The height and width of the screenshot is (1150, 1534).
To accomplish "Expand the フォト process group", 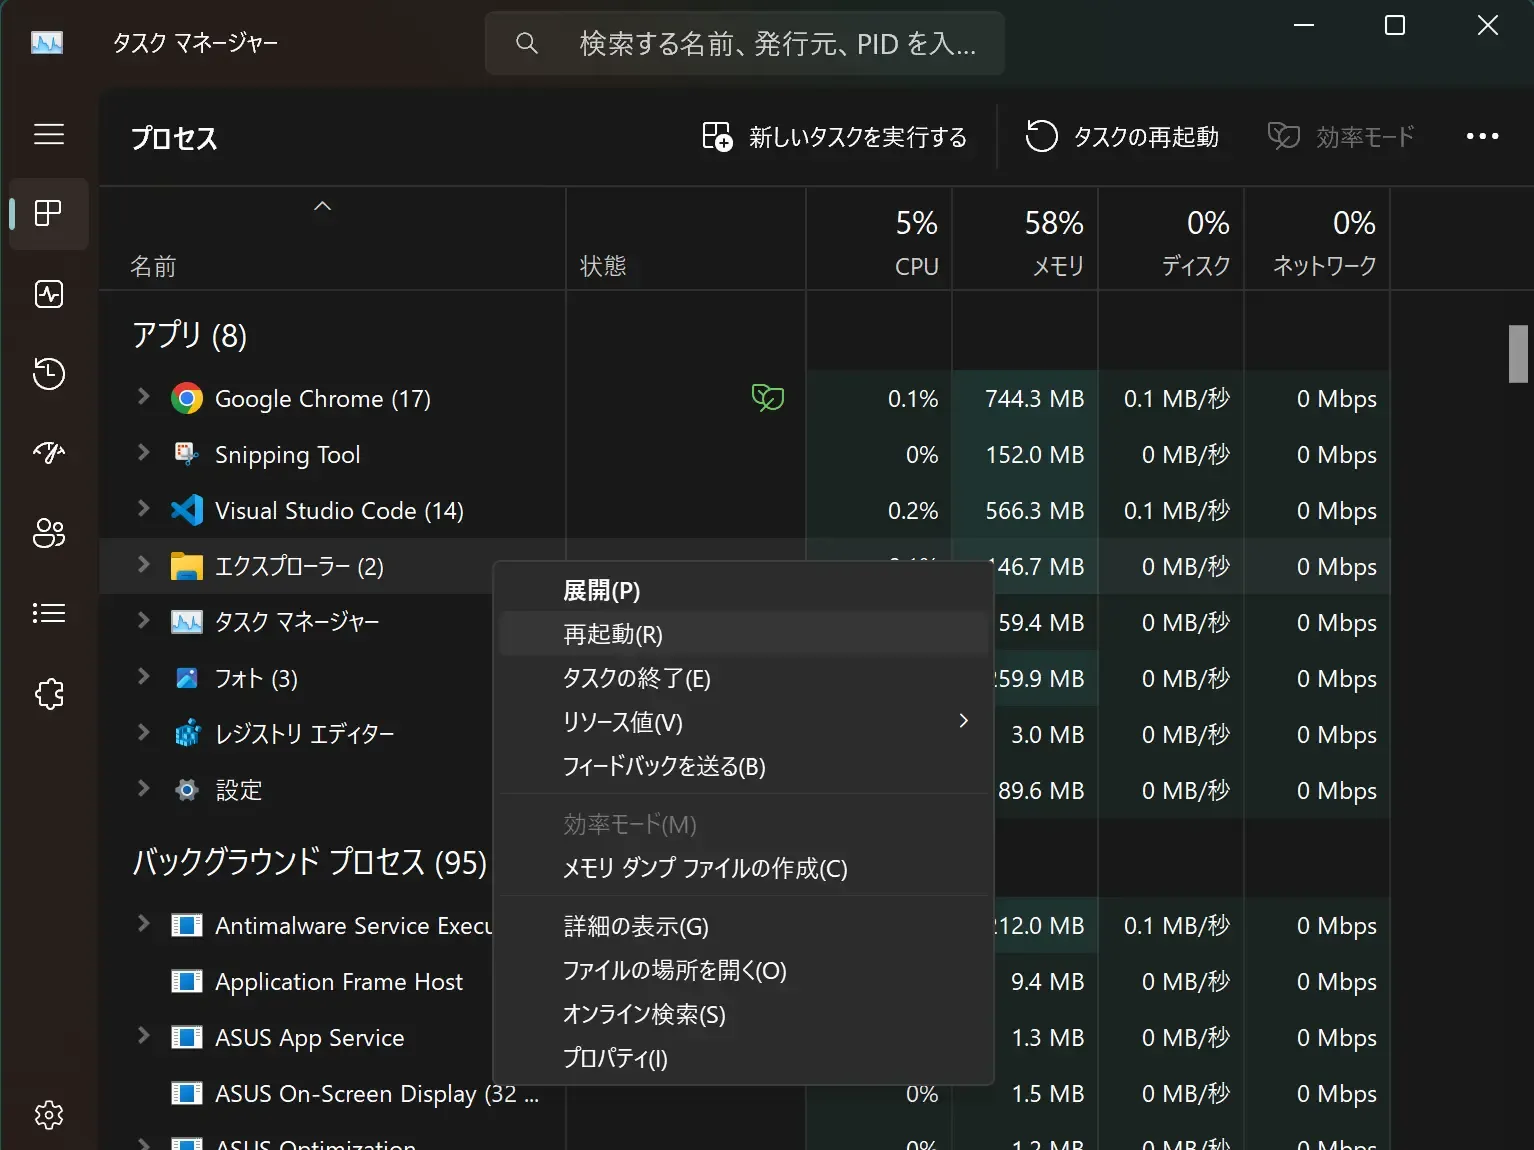I will [143, 677].
